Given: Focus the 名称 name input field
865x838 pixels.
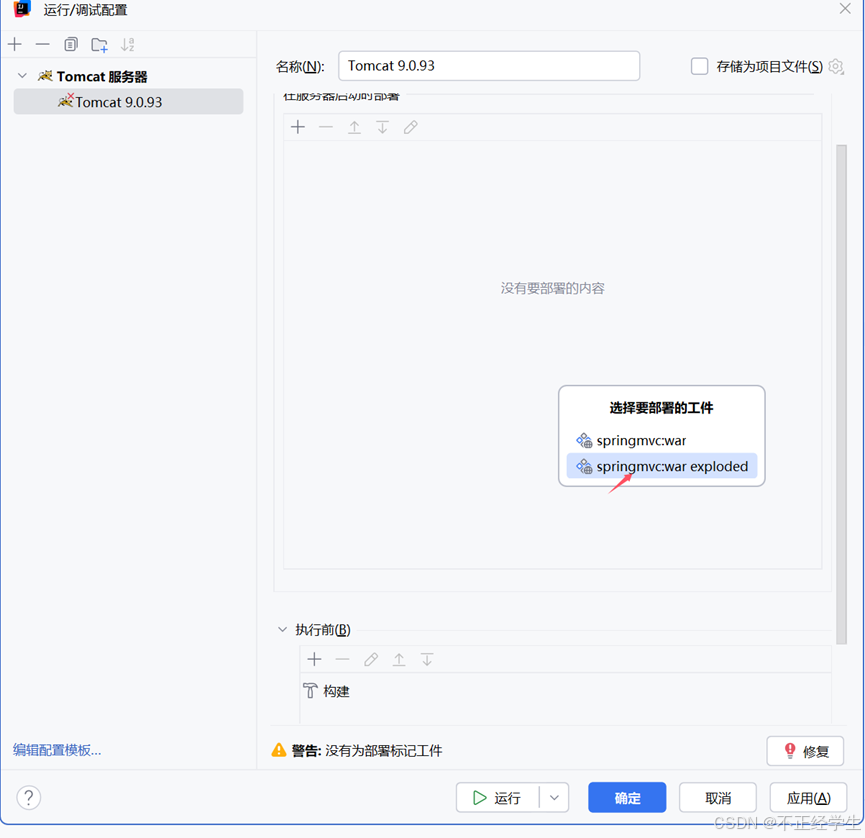Looking at the screenshot, I should pos(489,66).
